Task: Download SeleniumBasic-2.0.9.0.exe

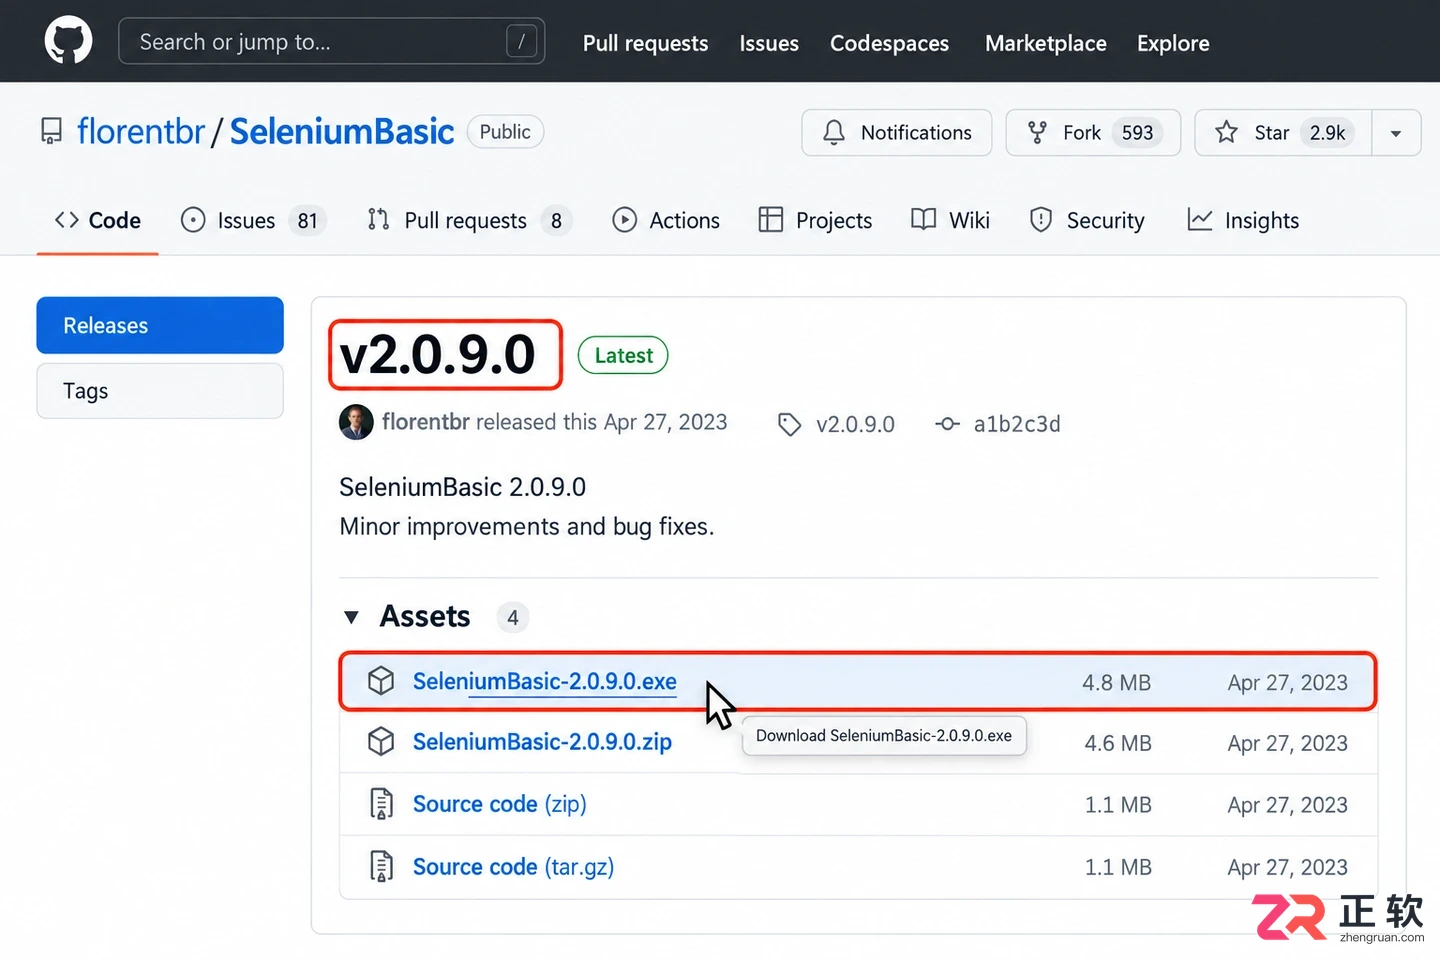Action: click(x=544, y=681)
